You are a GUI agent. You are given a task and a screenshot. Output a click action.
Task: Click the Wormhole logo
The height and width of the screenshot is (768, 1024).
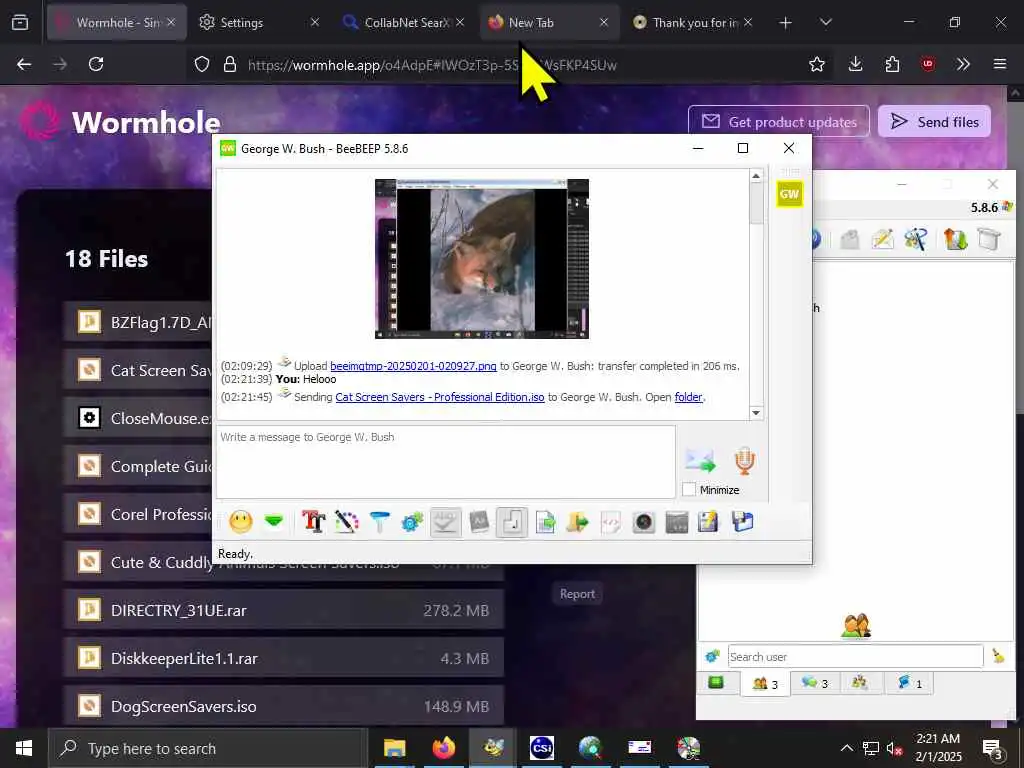(x=120, y=122)
